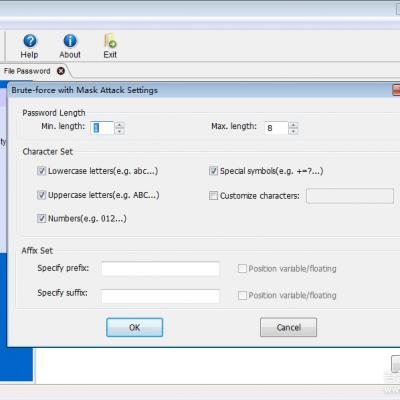The height and width of the screenshot is (400, 400).
Task: Click the Cancel button
Action: click(288, 327)
